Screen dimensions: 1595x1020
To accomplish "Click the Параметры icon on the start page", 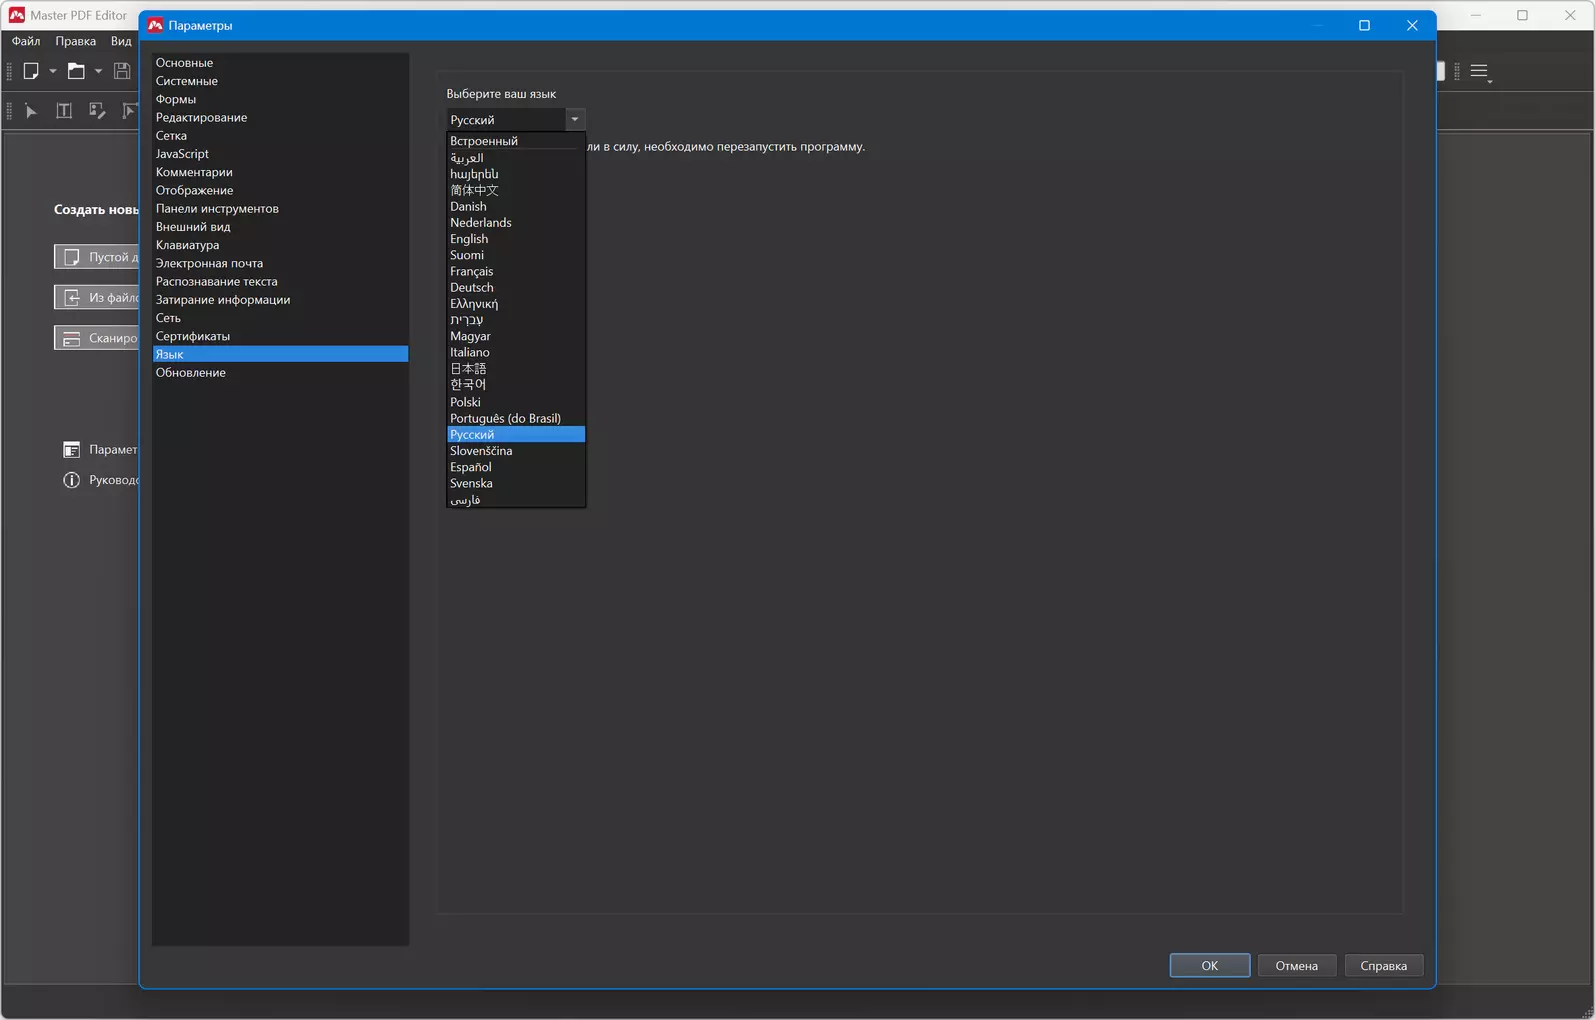I will 71,450.
